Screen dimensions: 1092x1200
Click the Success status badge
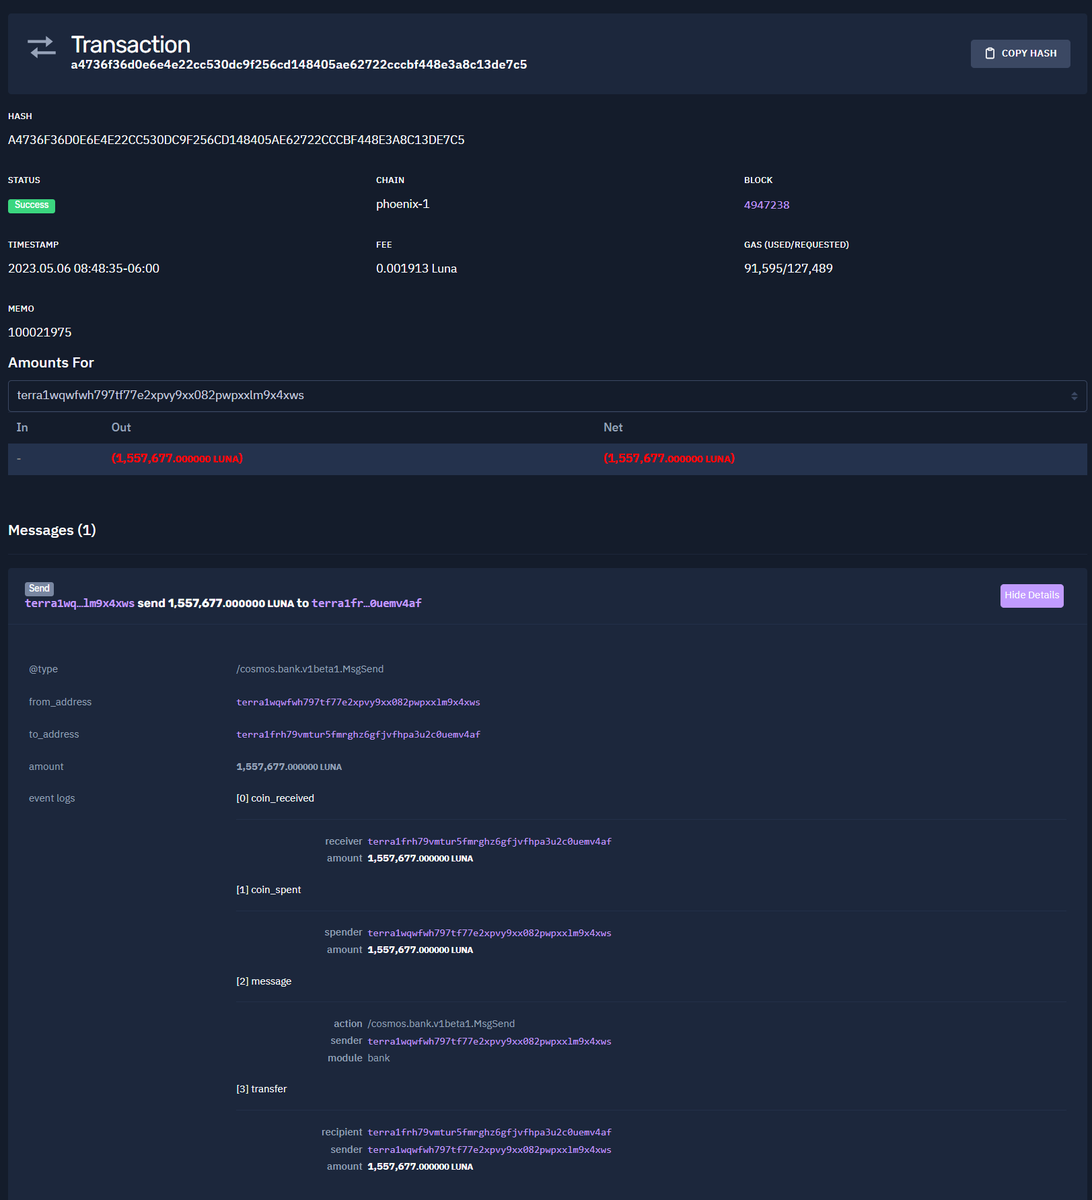coord(32,205)
